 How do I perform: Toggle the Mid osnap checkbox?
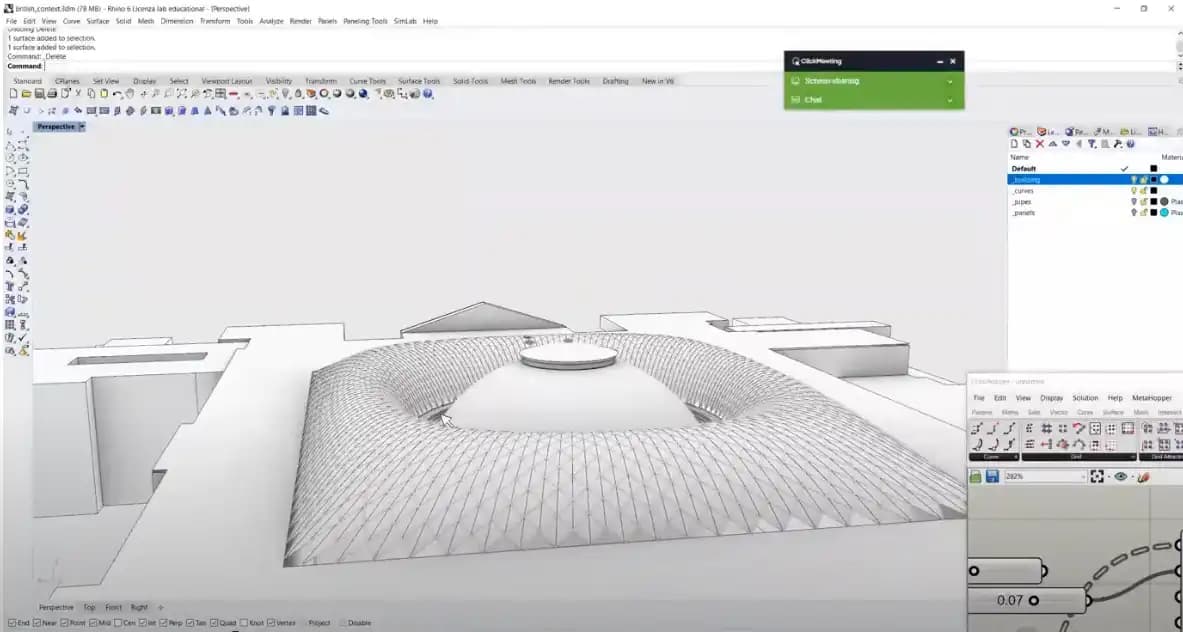pos(94,623)
